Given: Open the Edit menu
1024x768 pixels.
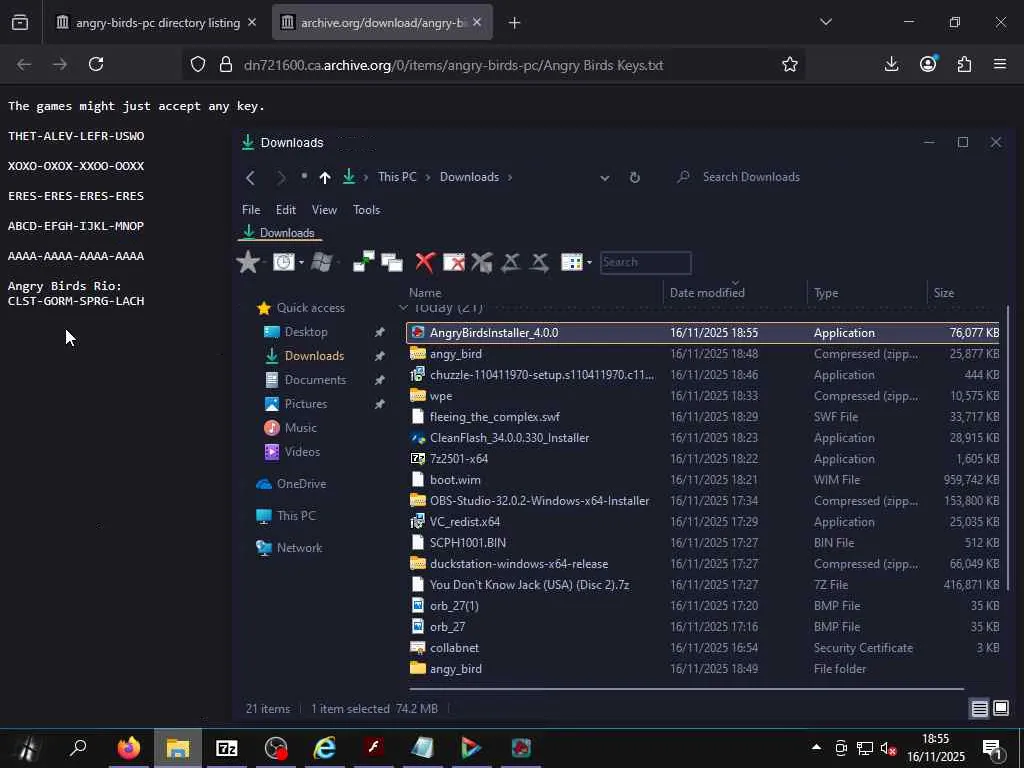Looking at the screenshot, I should pyautogui.click(x=285, y=210).
